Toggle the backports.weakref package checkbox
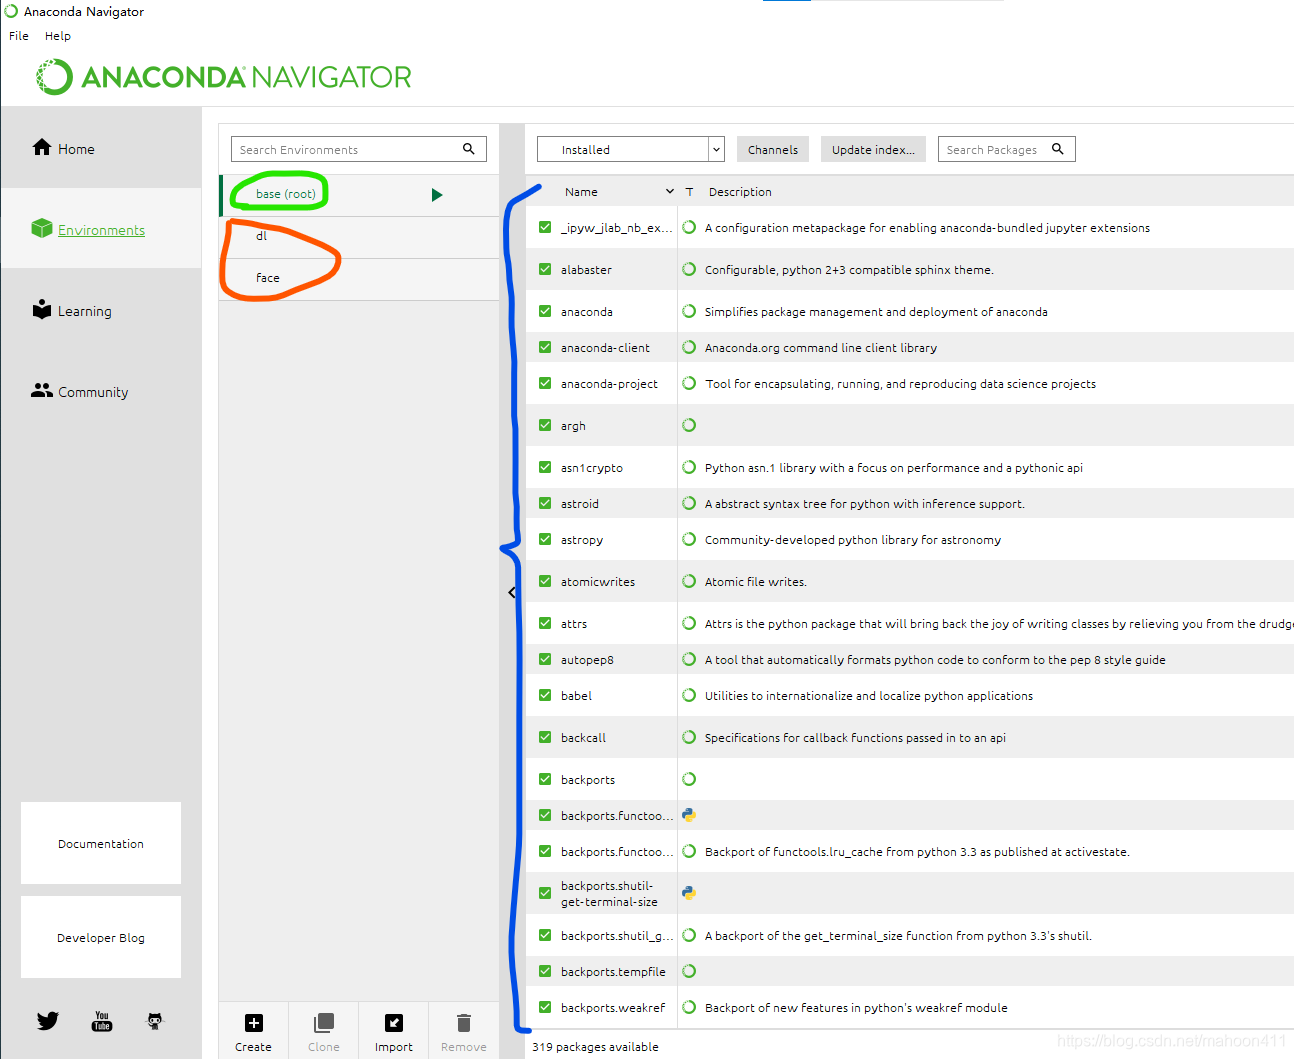 coord(545,1007)
